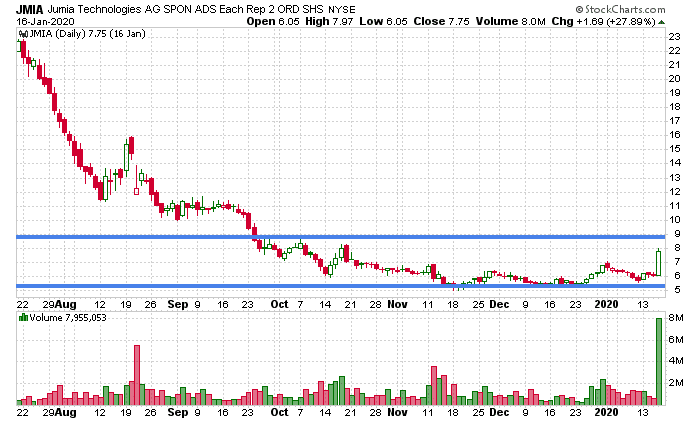Click the 16-Jan-2020 date under the ticker
This screenshot has width=700, height=421.
tap(45, 21)
